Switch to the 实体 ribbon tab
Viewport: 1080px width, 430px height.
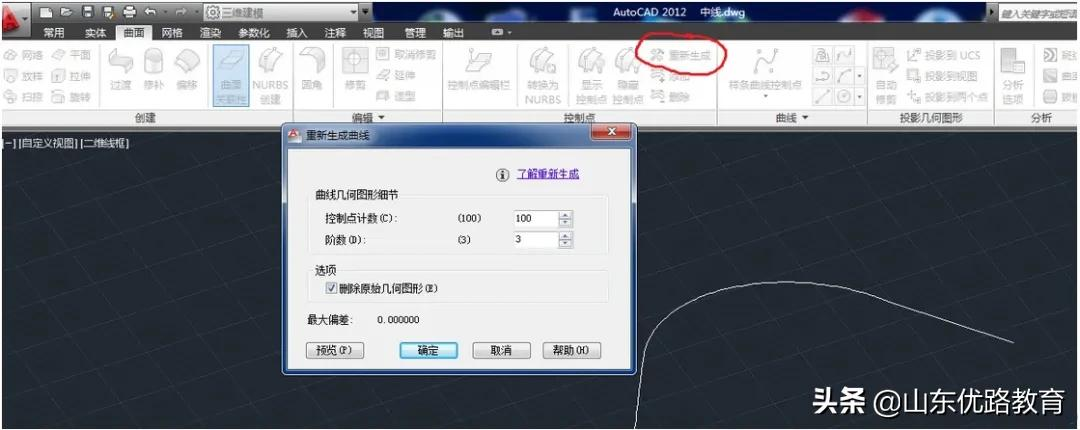click(95, 32)
